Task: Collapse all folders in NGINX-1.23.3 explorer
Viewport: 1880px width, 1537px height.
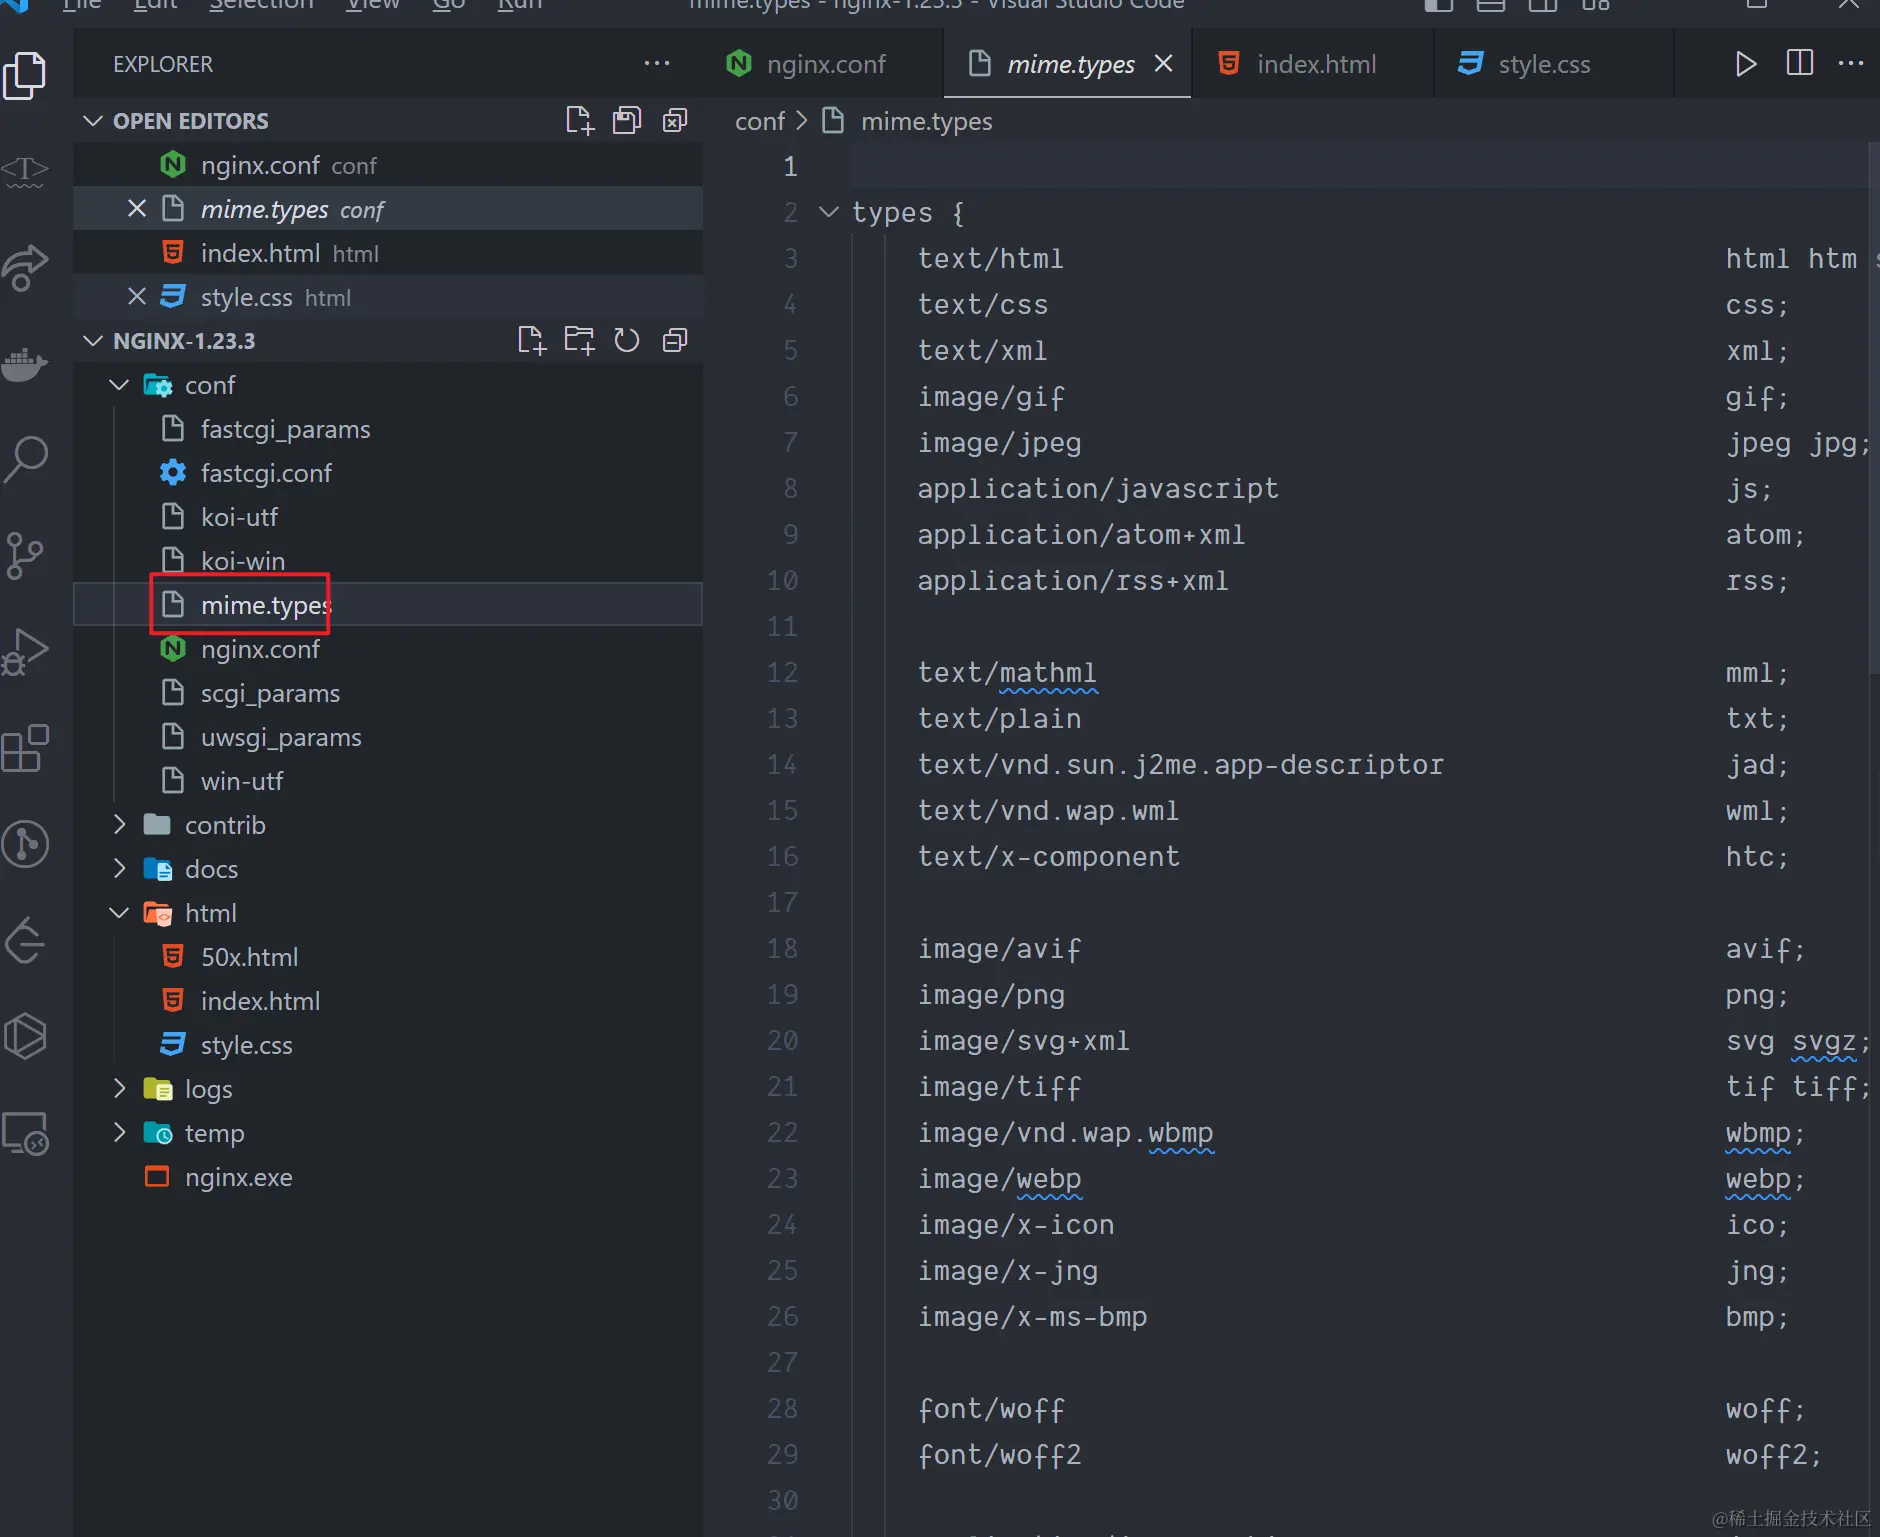Action: click(x=675, y=340)
